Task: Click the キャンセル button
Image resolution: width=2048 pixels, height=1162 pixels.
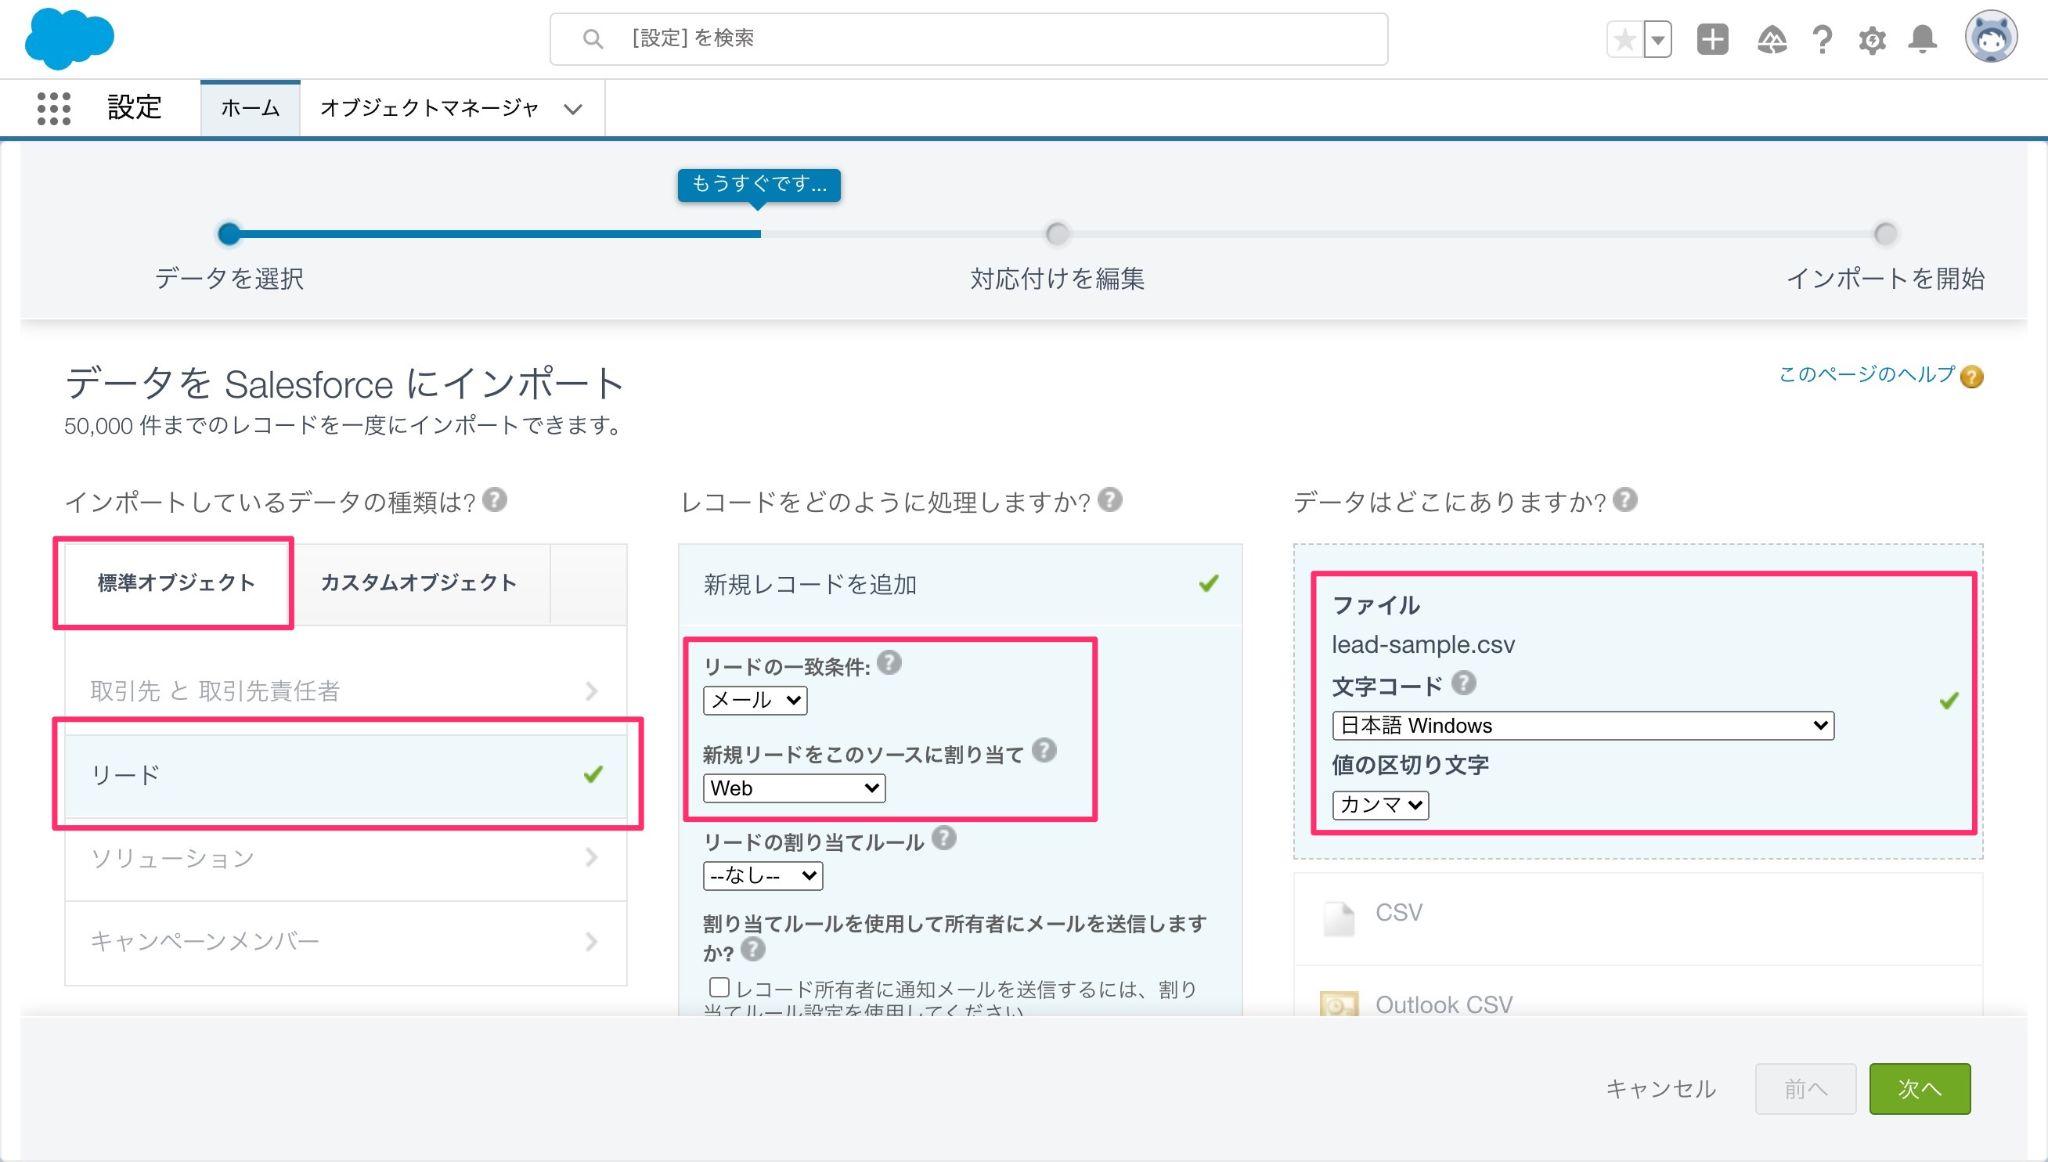Action: (1661, 1089)
